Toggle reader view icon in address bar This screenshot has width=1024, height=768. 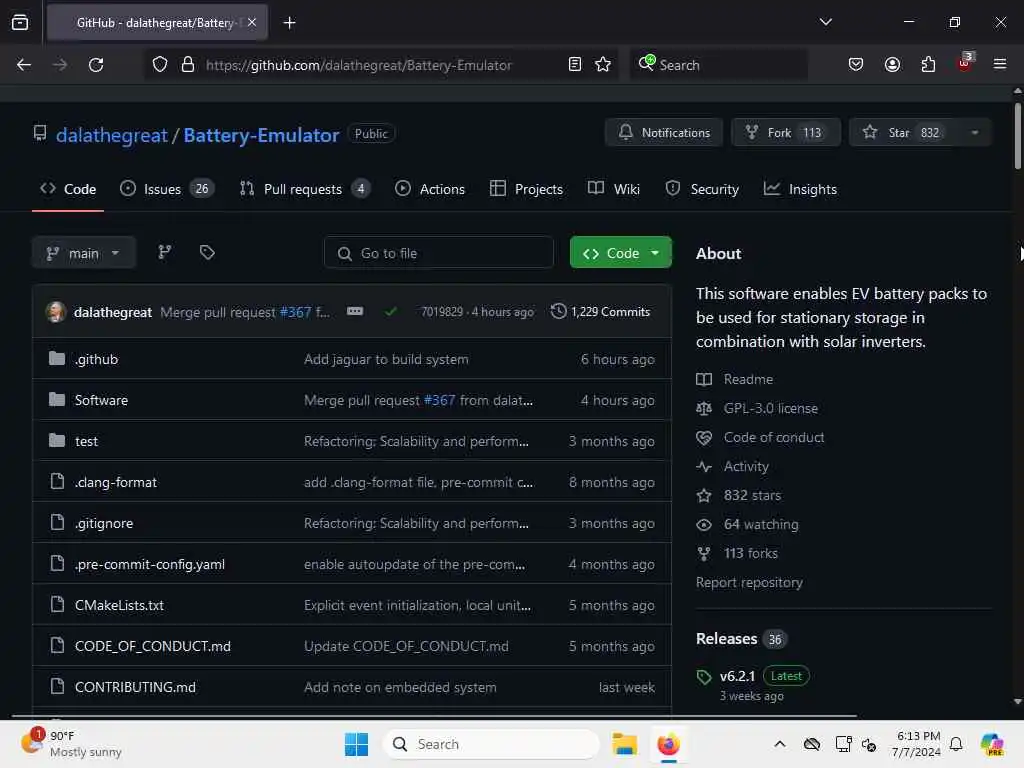point(575,65)
